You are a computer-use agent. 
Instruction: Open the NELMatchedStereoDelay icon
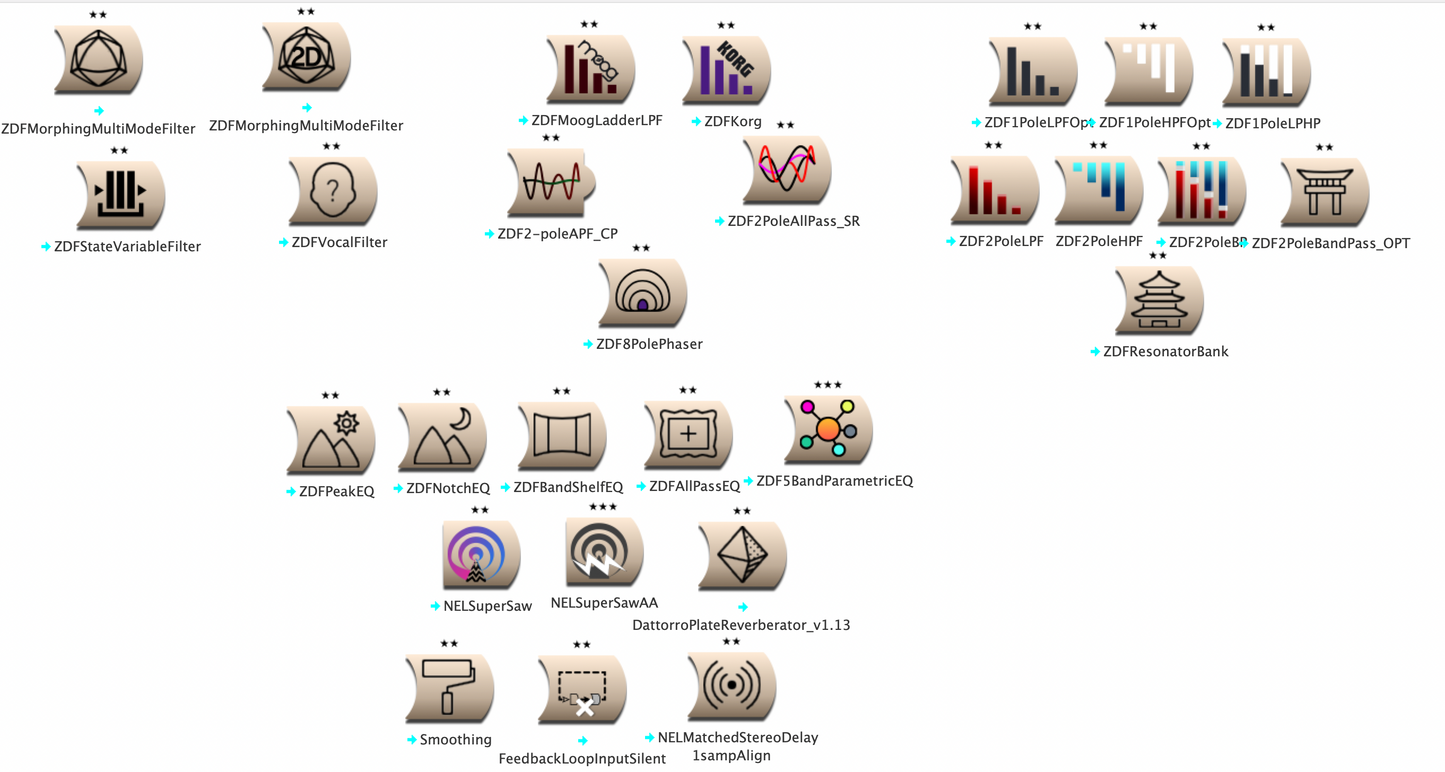[732, 686]
